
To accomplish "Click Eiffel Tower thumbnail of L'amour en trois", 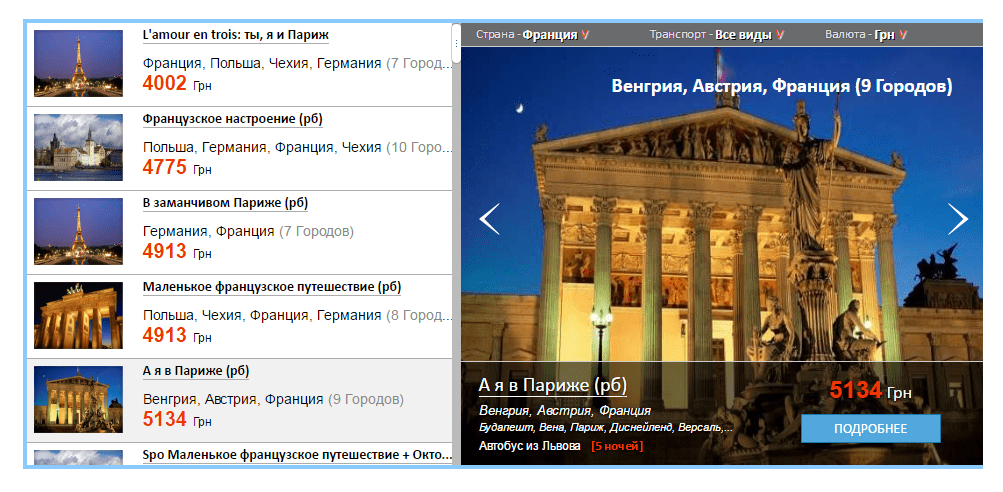I will tap(78, 63).
